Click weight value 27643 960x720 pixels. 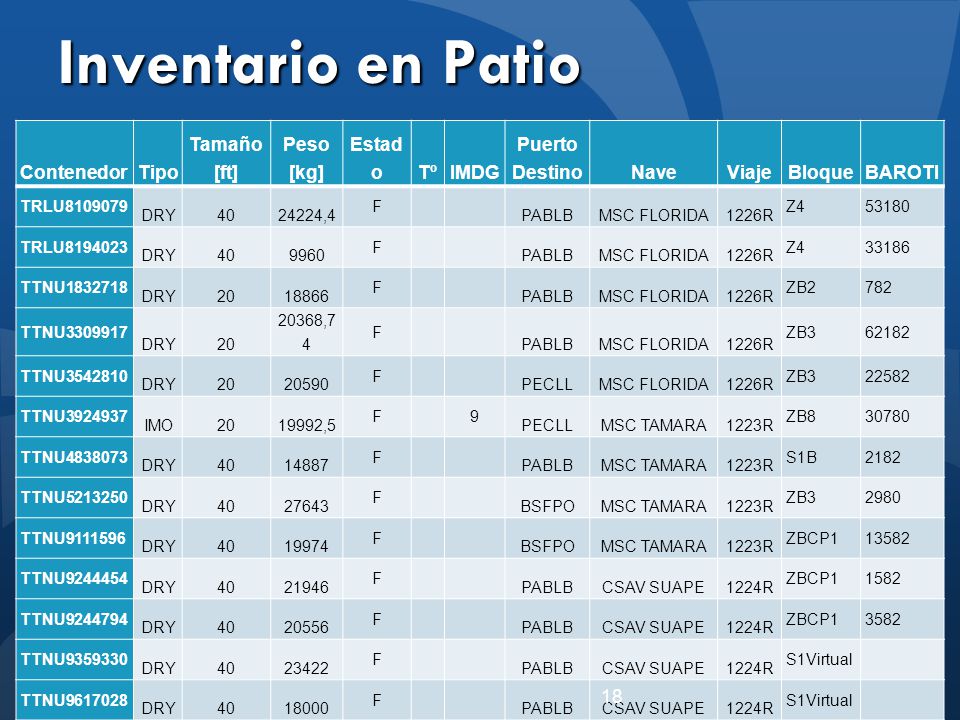pyautogui.click(x=306, y=506)
